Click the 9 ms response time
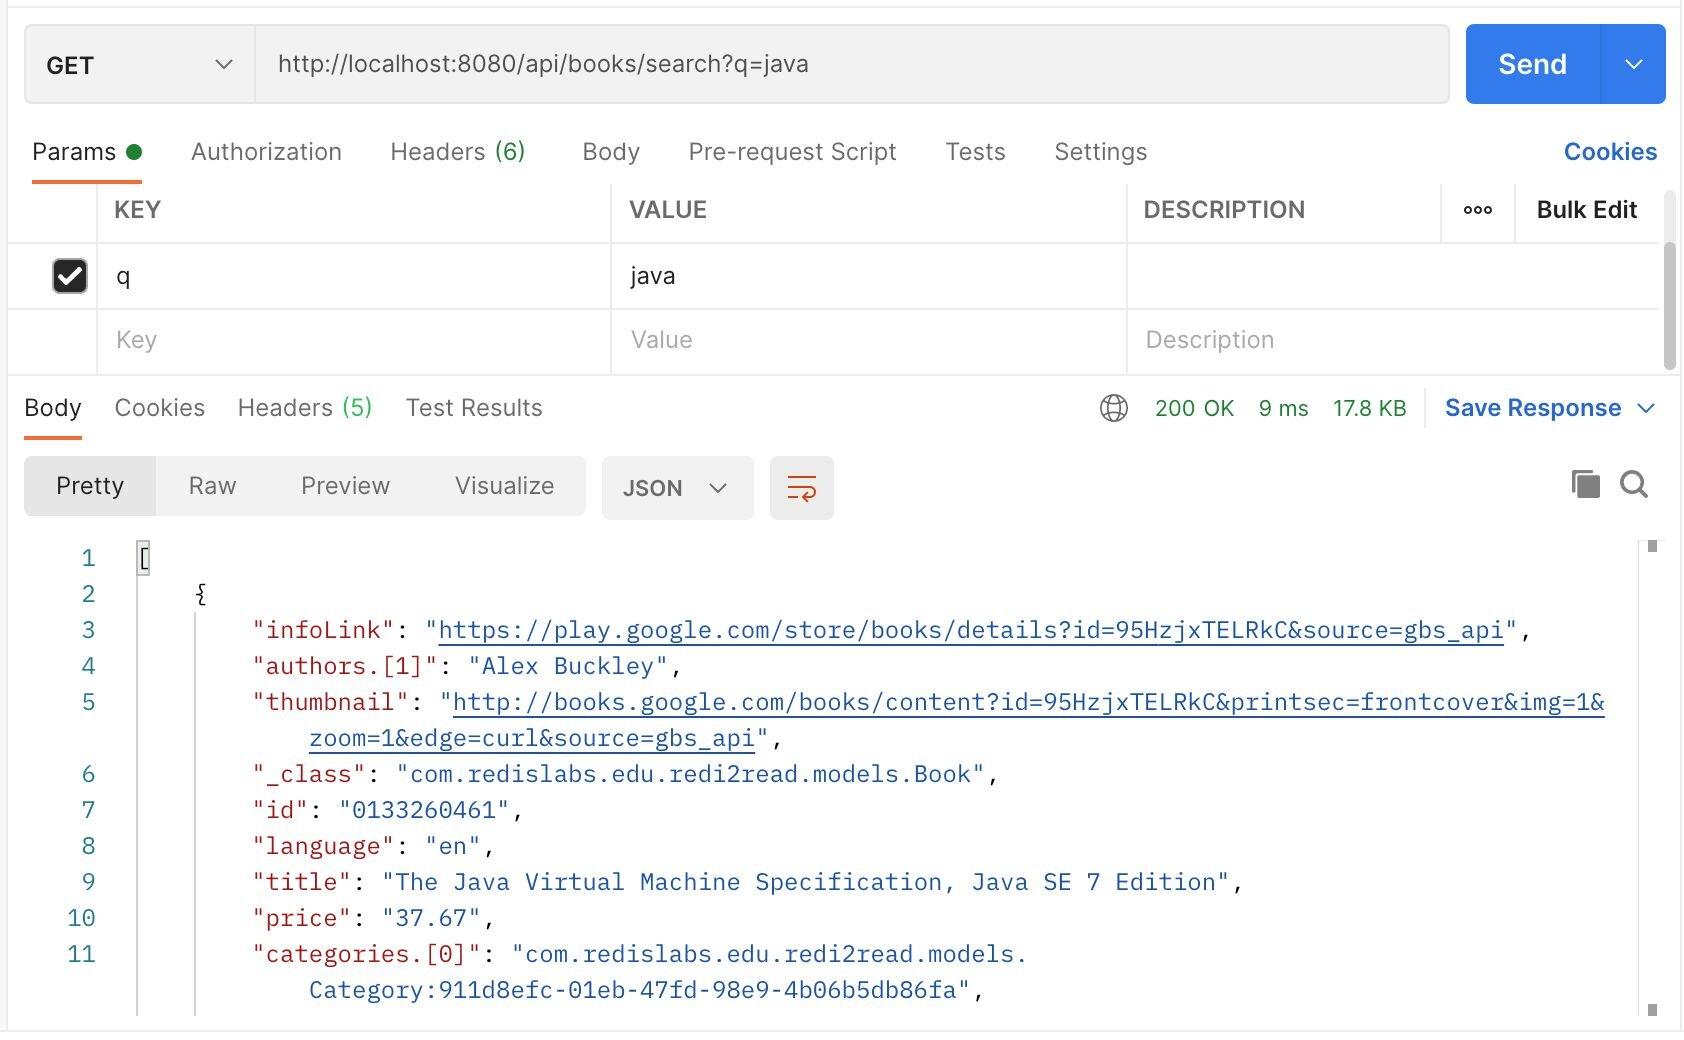This screenshot has height=1040, width=1684. point(1283,408)
